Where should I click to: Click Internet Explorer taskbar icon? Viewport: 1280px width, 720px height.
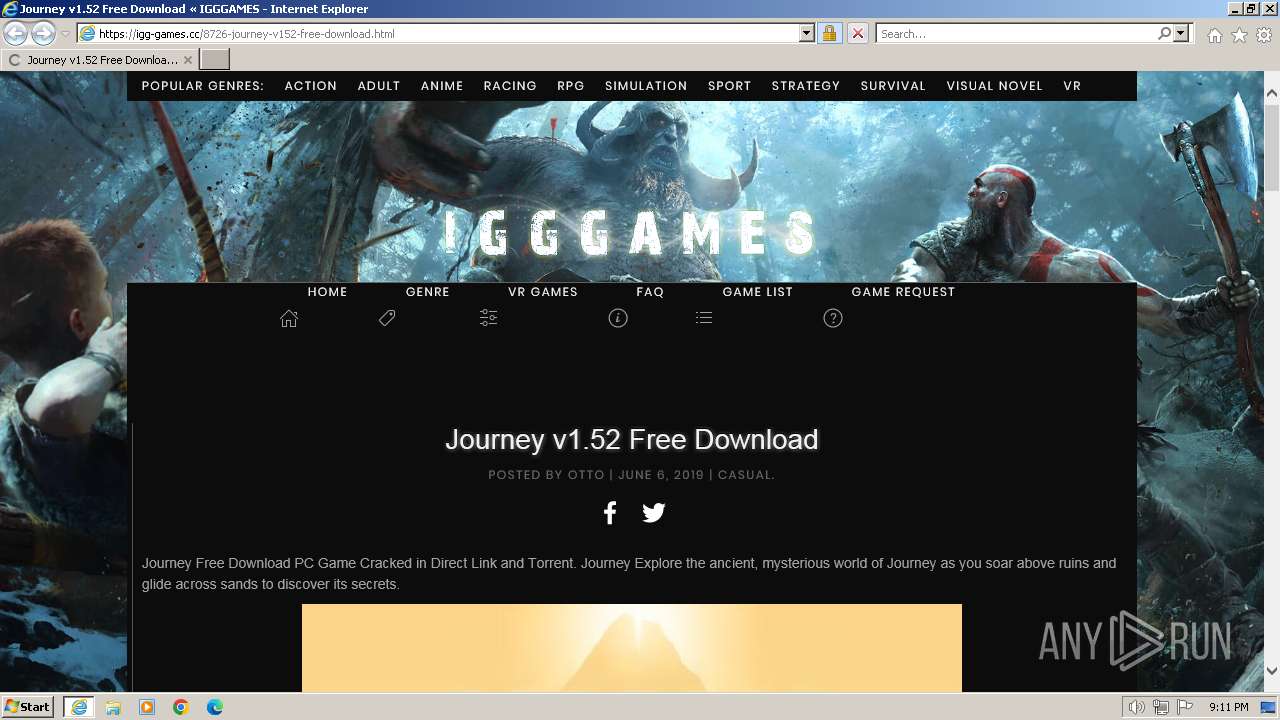(78, 707)
